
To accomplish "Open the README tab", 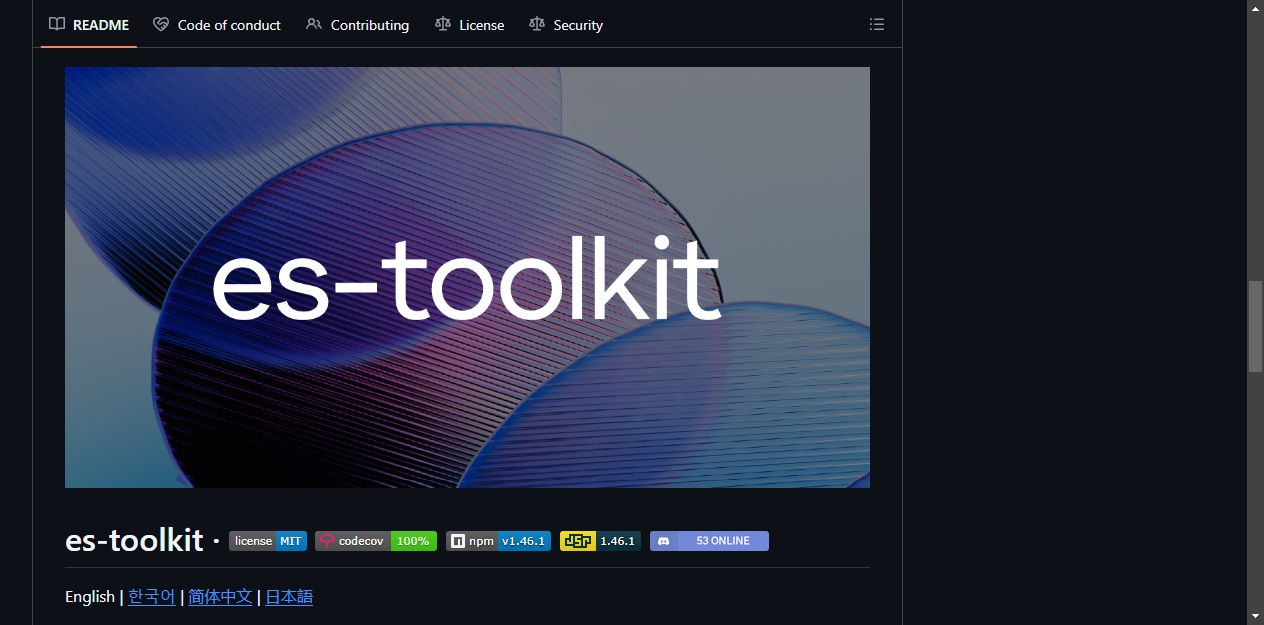I will (x=89, y=25).
